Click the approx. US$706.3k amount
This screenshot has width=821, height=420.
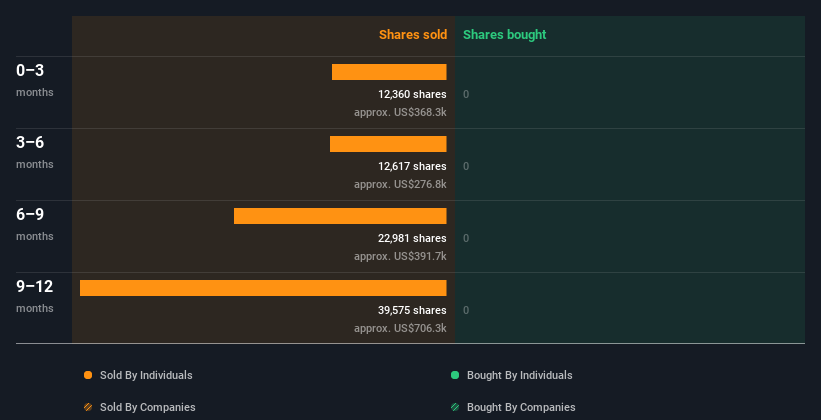(x=401, y=328)
